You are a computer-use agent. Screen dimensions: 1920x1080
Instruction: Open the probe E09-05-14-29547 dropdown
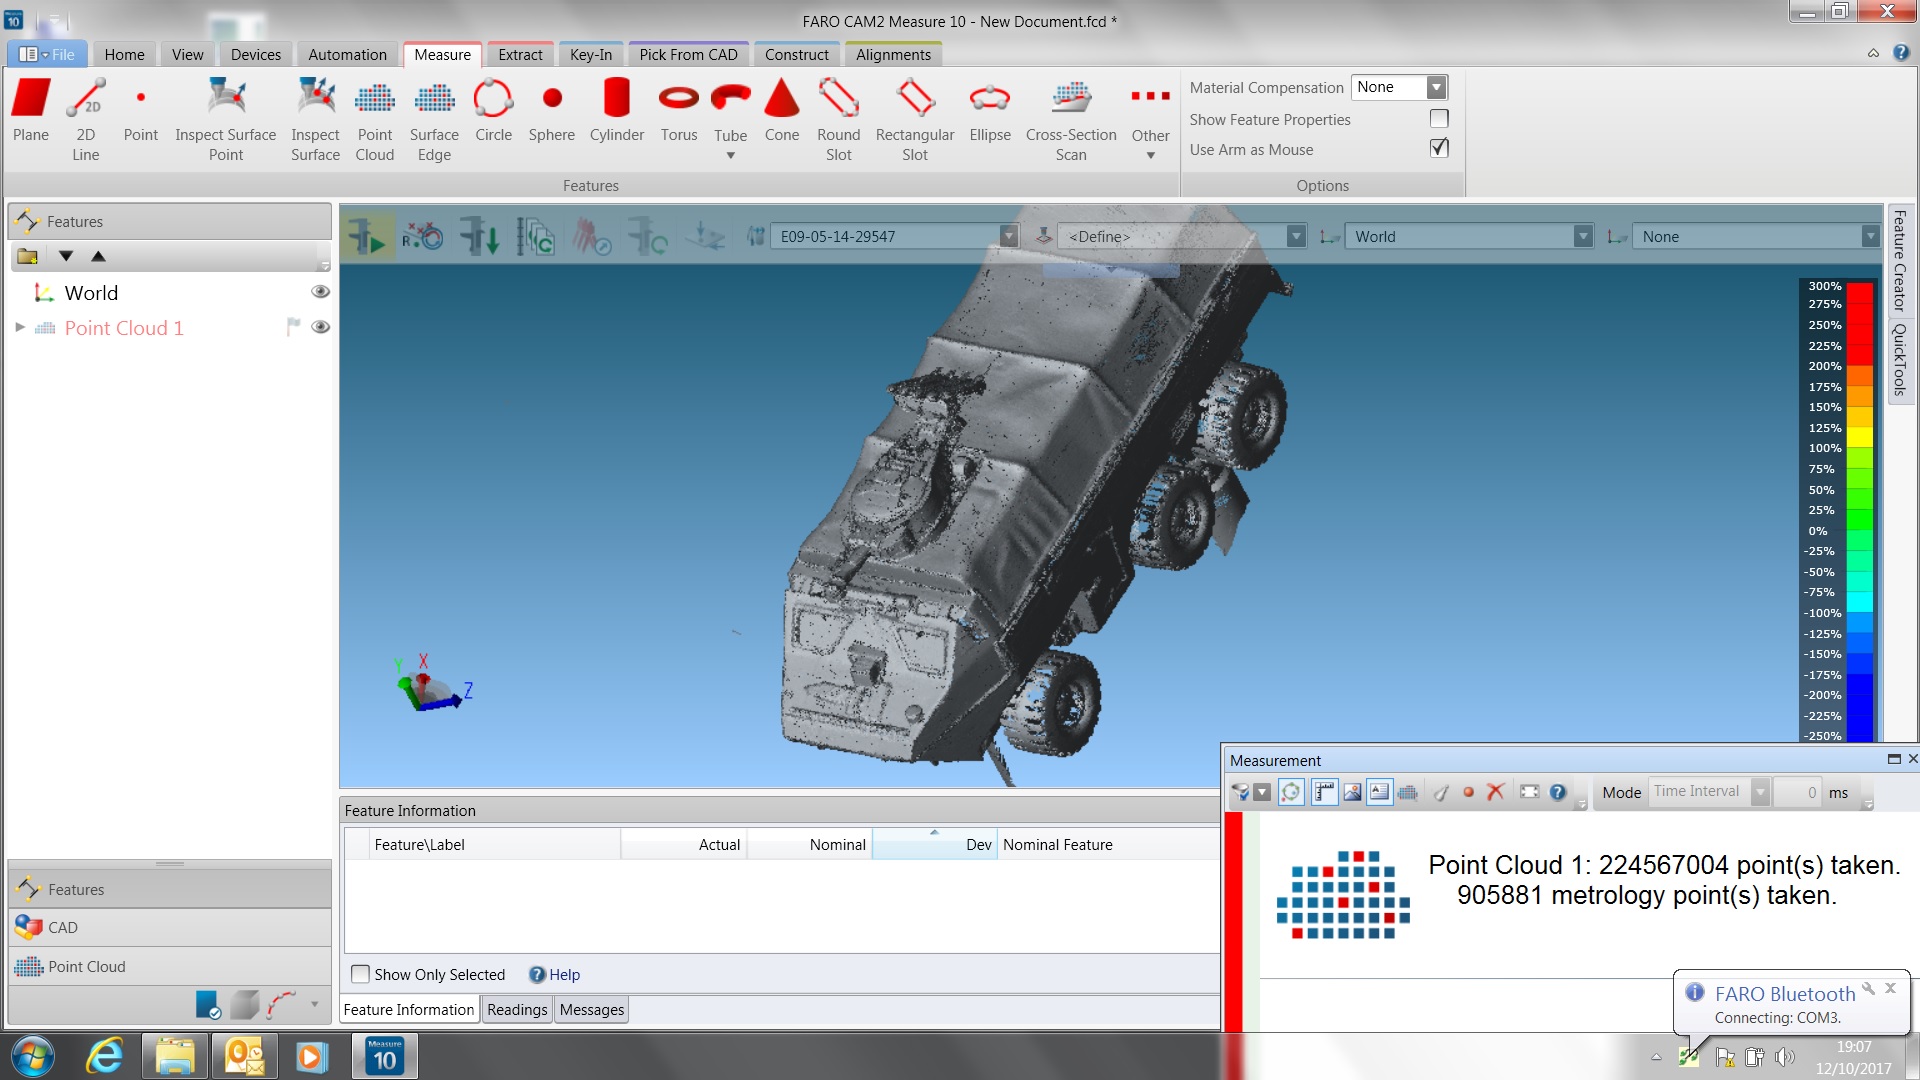(1009, 237)
